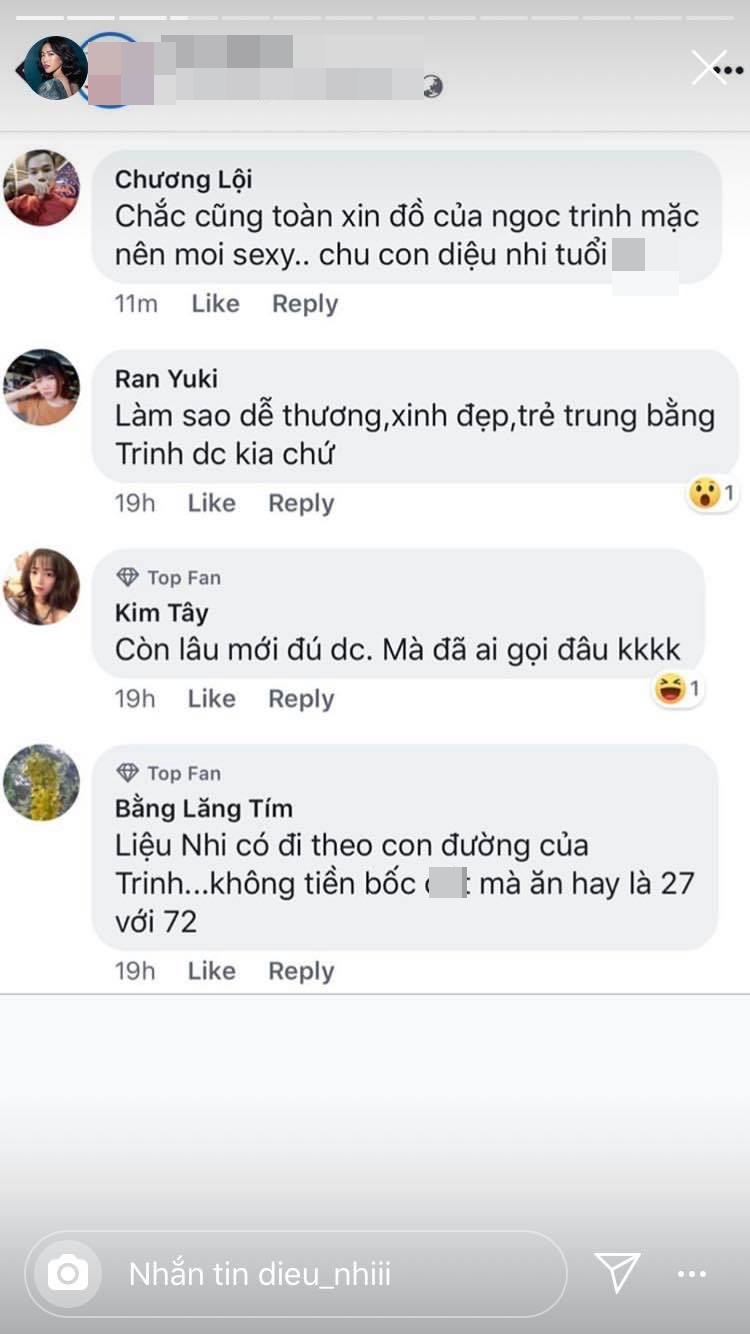The height and width of the screenshot is (1334, 750).
Task: Like Kim Tây's comment
Action: pyautogui.click(x=211, y=698)
